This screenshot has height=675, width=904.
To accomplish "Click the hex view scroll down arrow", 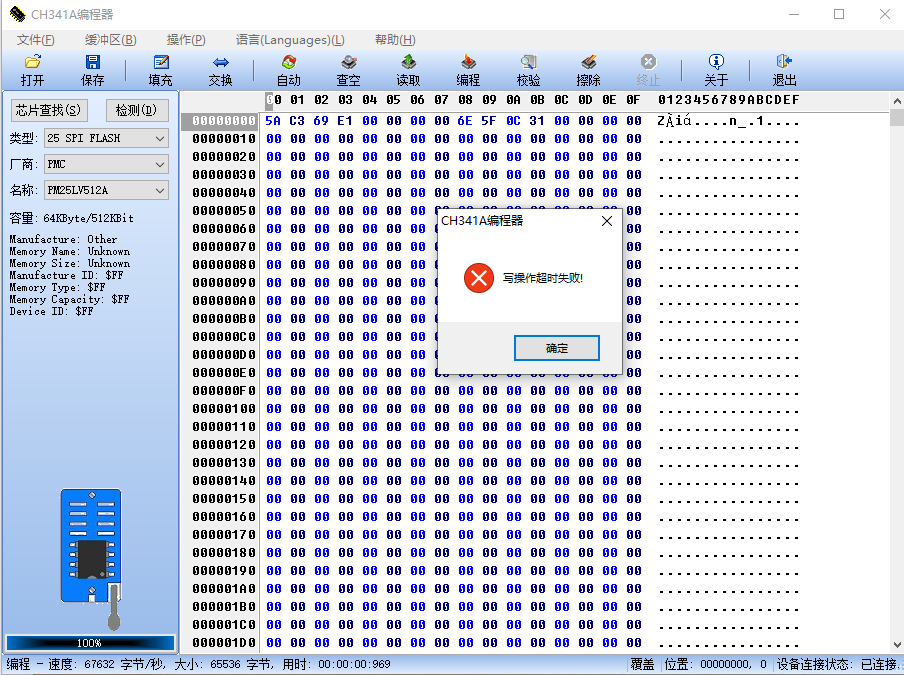I will 897,645.
